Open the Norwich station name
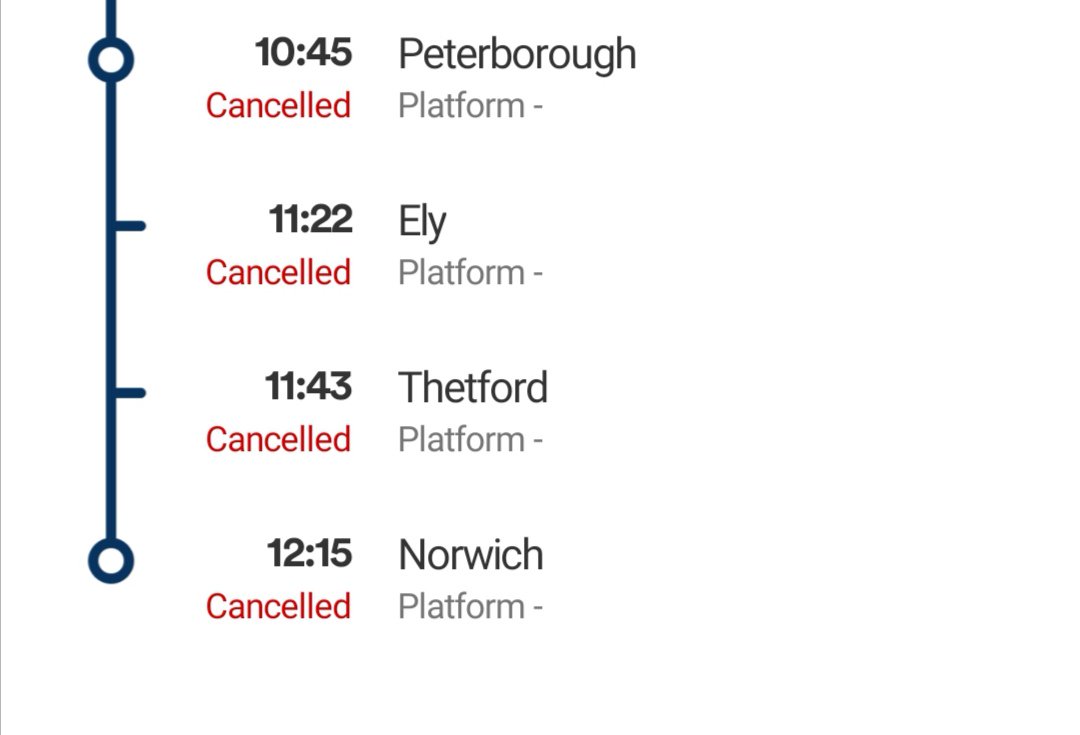 click(x=471, y=555)
